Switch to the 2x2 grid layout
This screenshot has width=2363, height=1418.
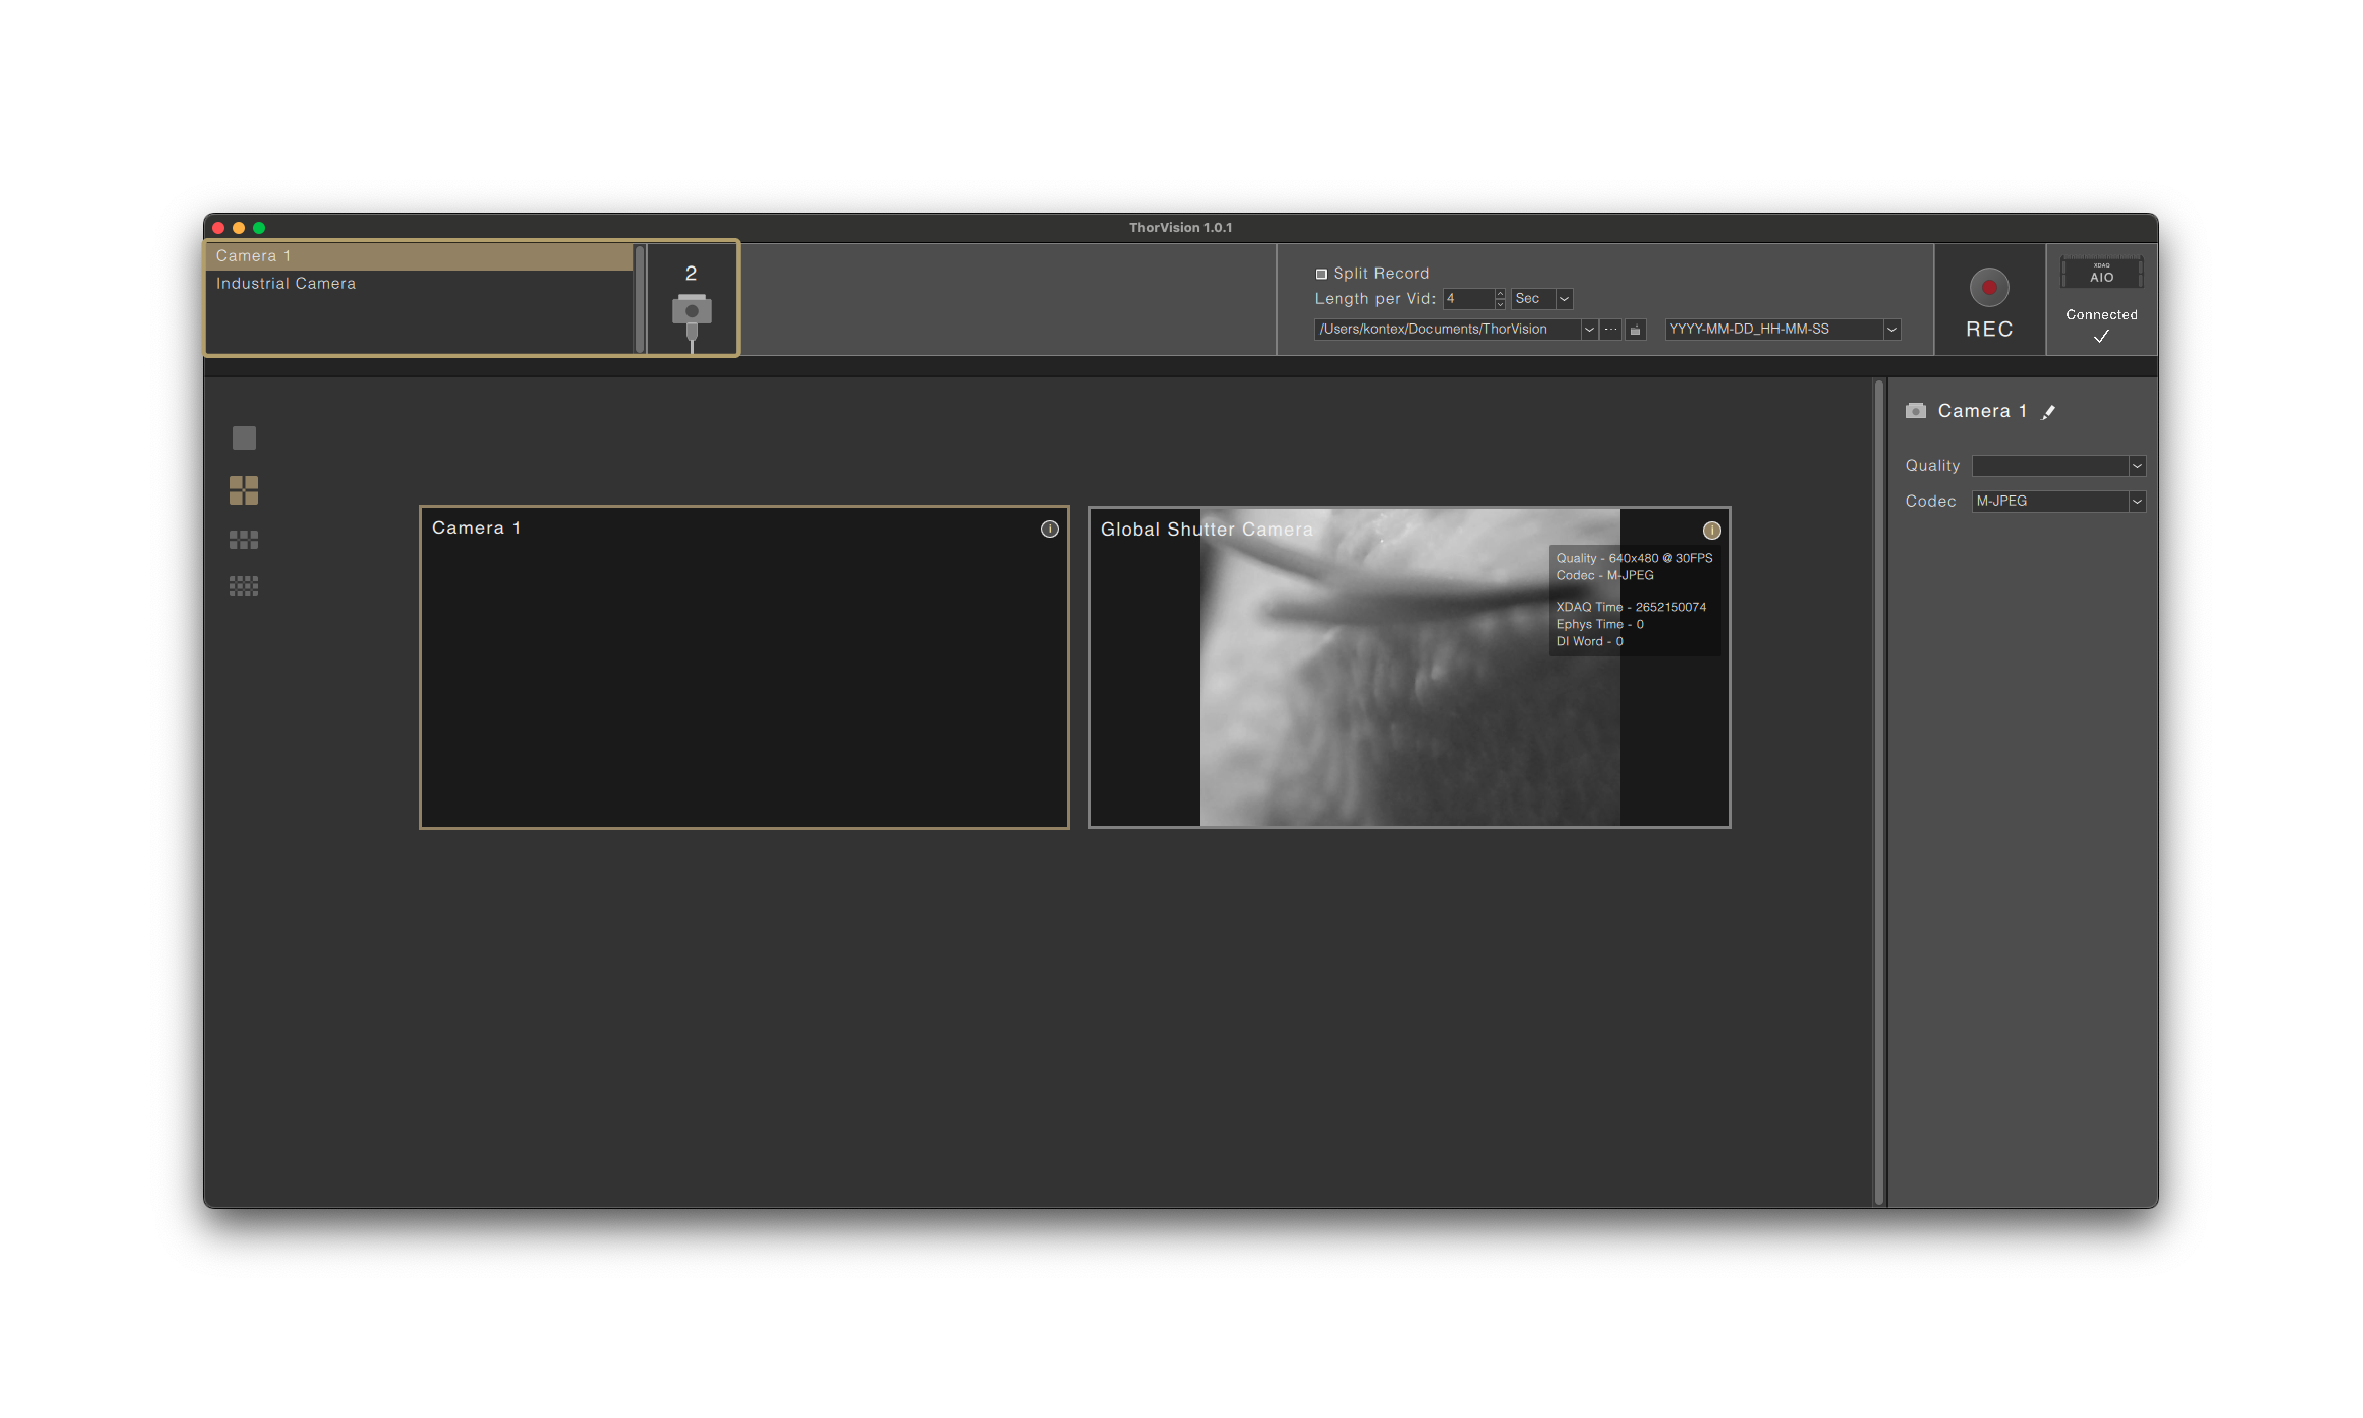(x=243, y=489)
